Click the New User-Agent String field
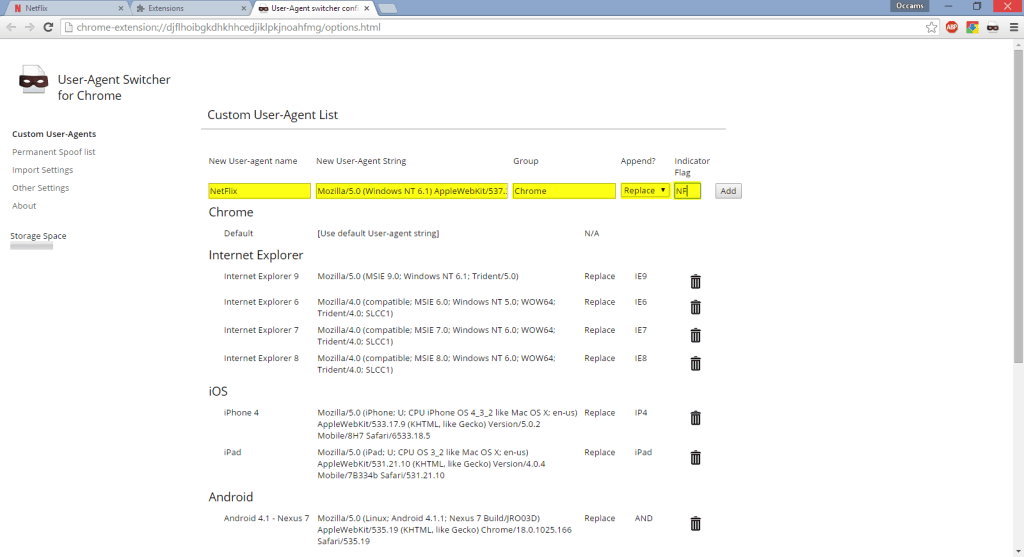 pos(412,191)
